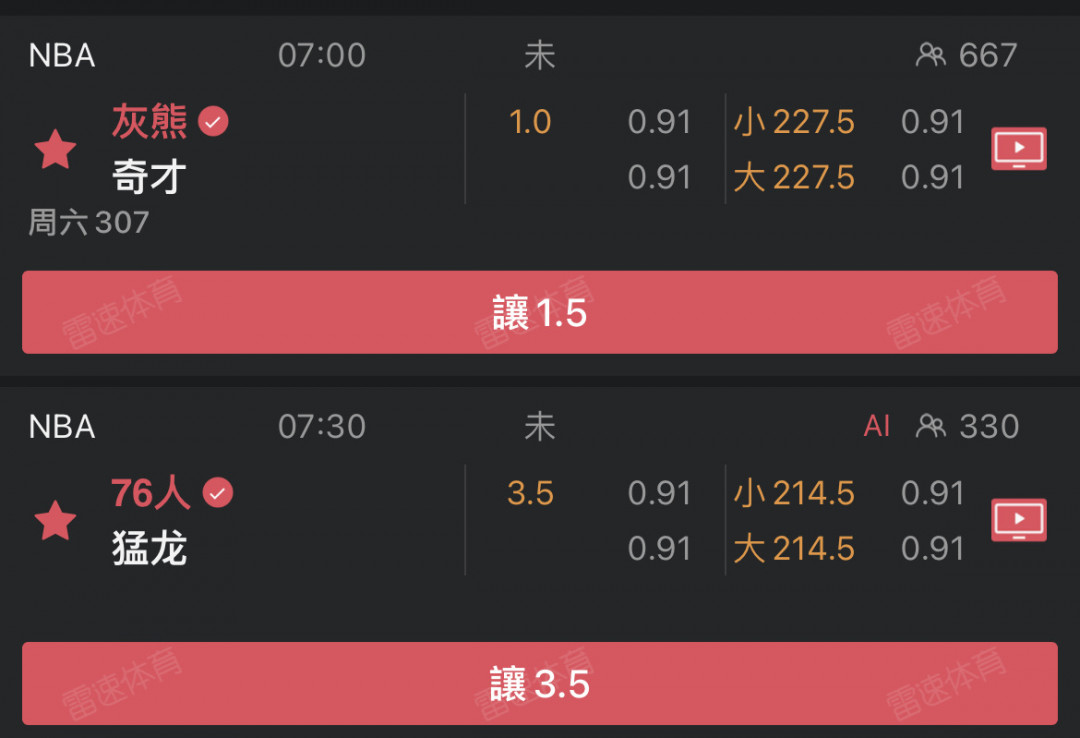This screenshot has width=1080, height=738.
Task: Select 大 227.5 over option
Action: (x=793, y=177)
